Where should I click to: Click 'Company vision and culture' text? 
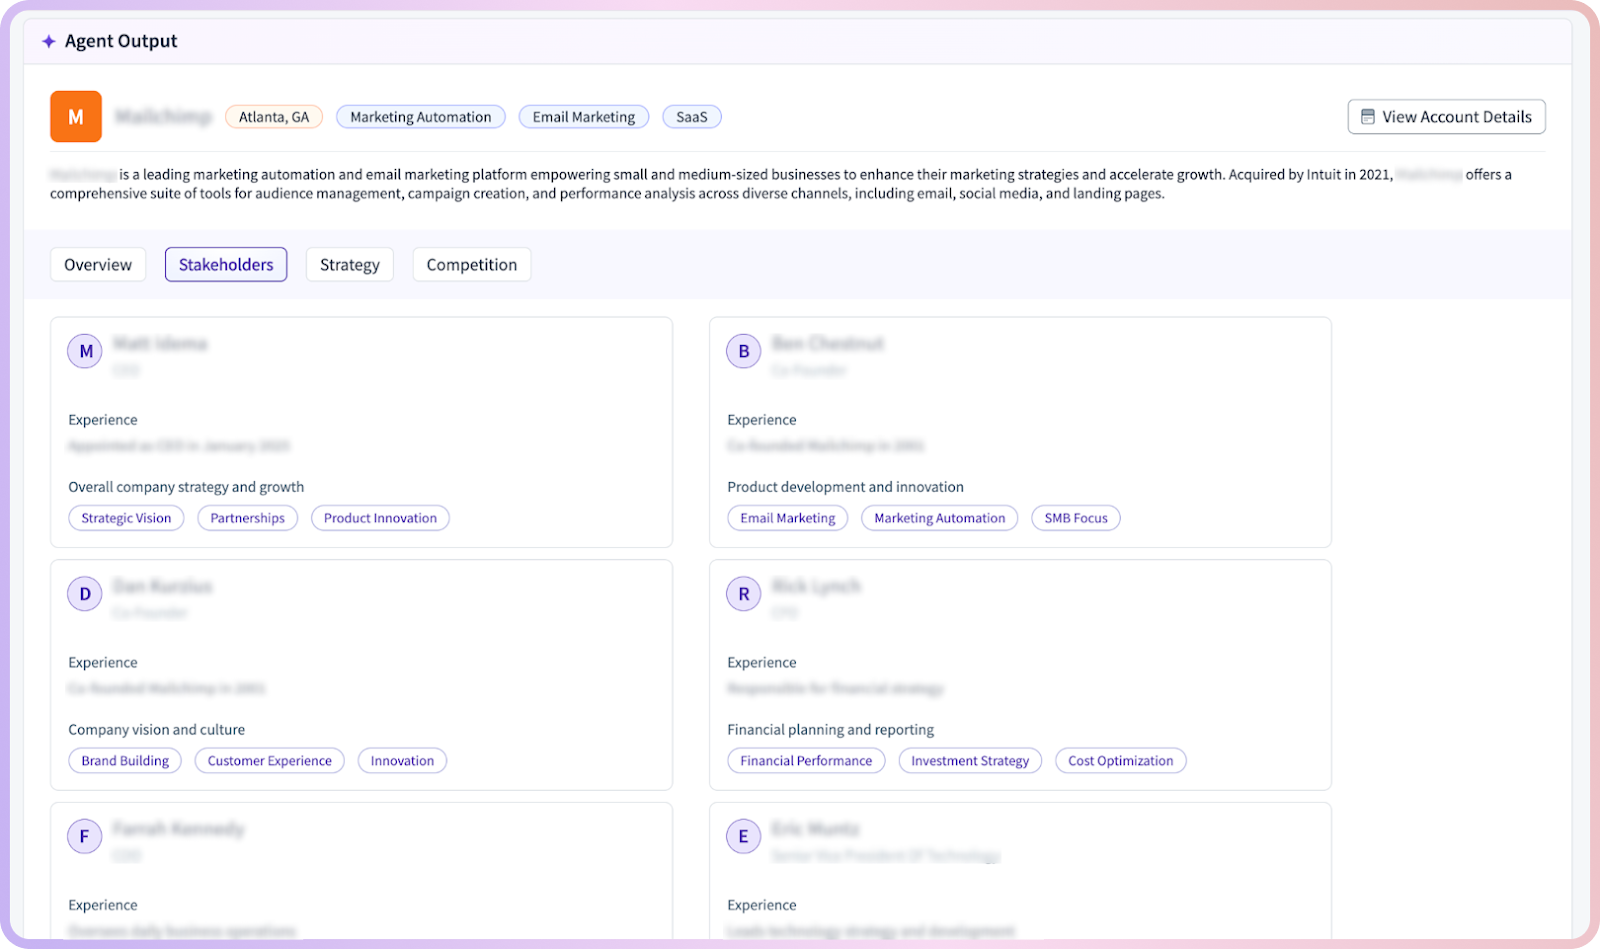[157, 730]
